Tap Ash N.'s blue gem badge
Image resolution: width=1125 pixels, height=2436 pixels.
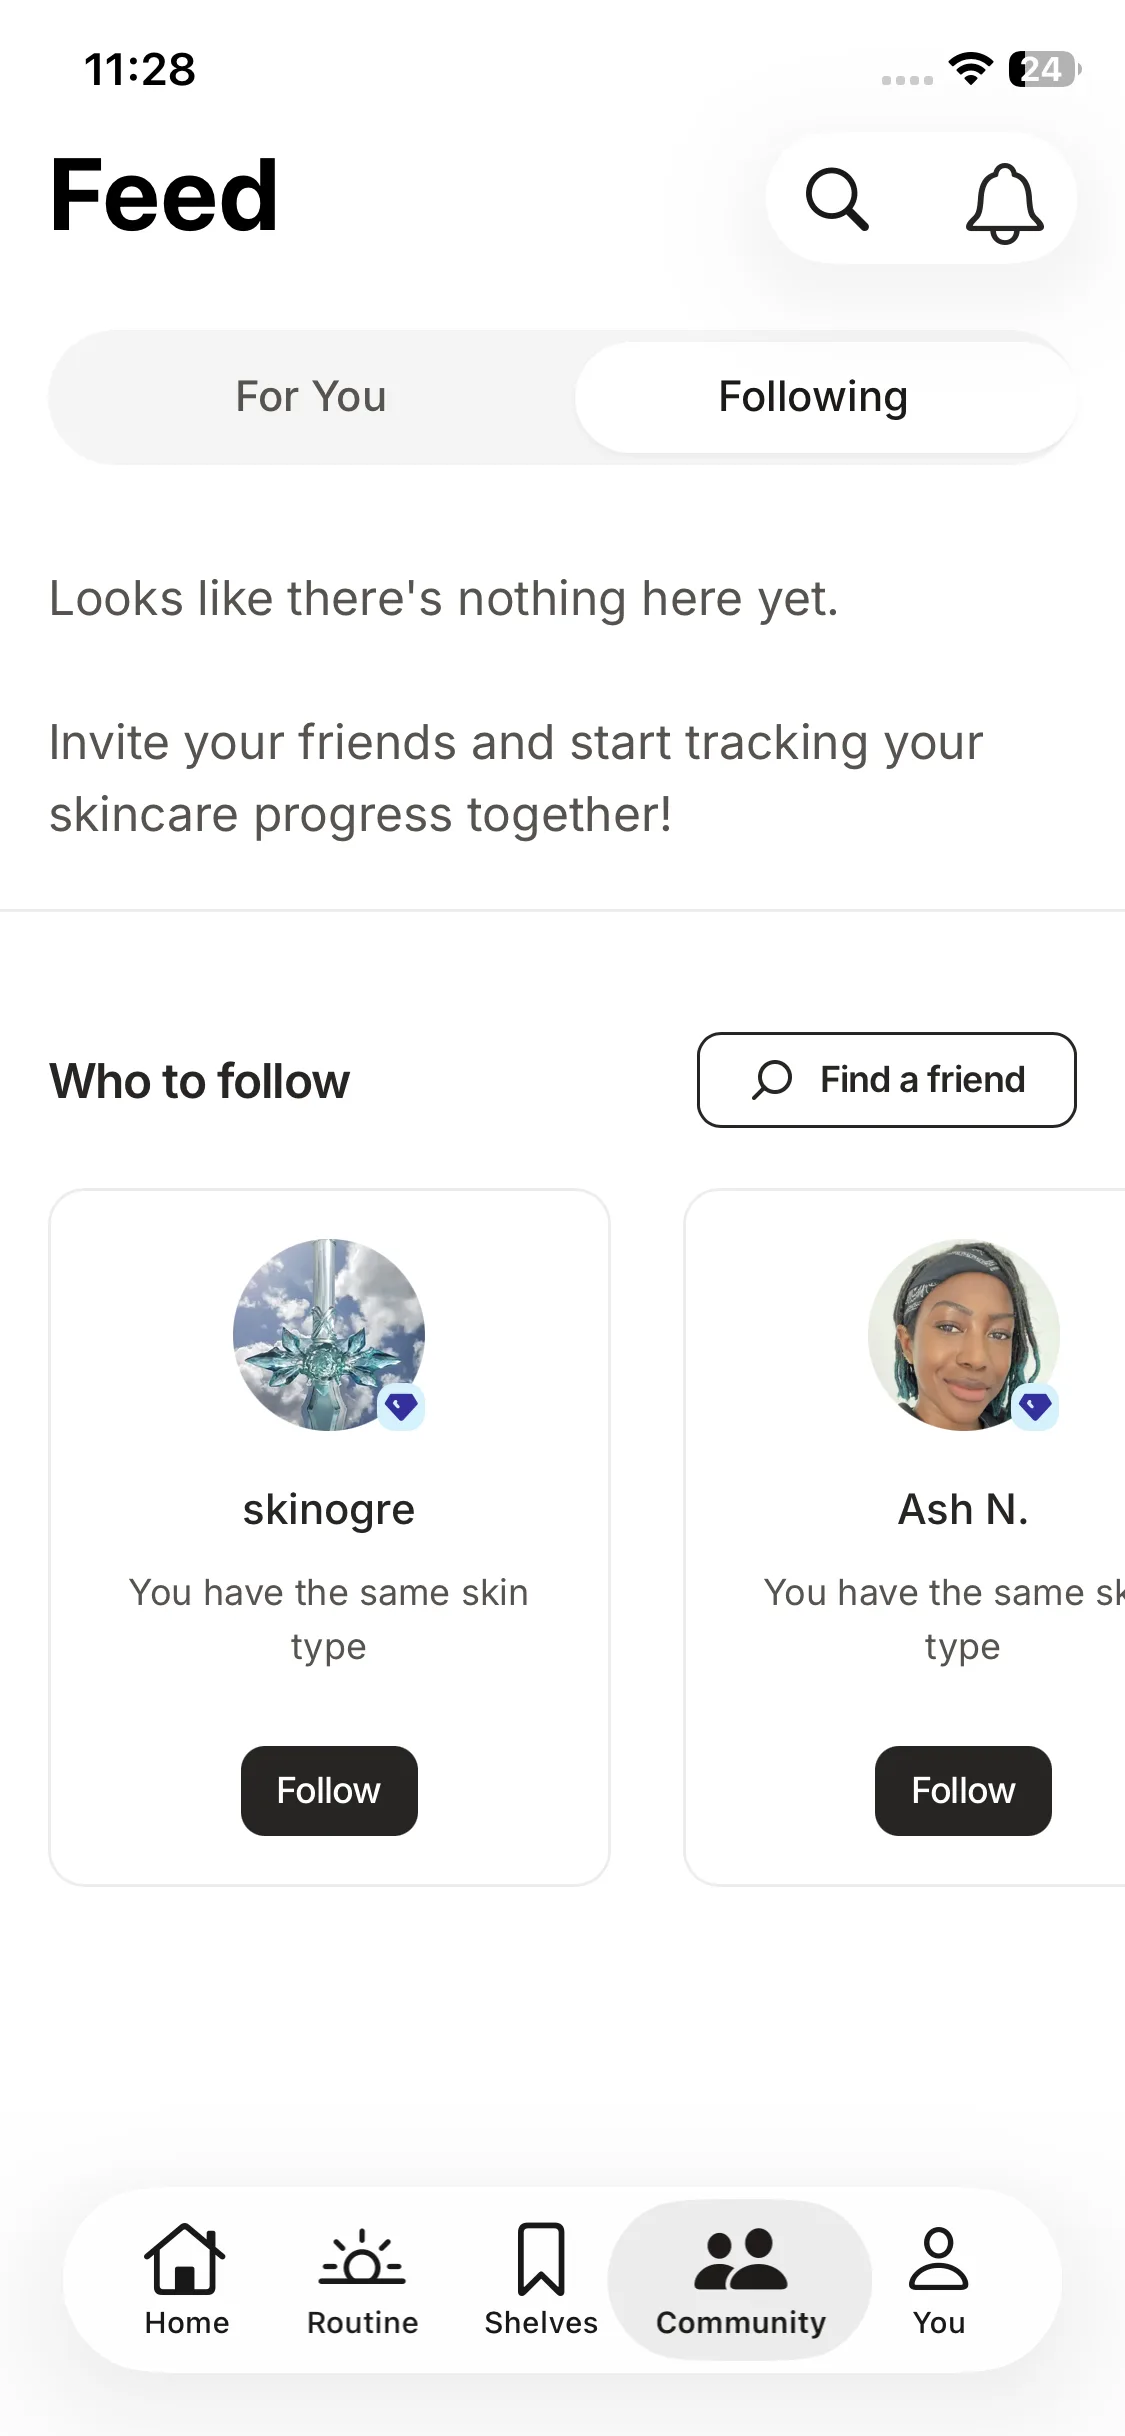tap(1035, 1407)
